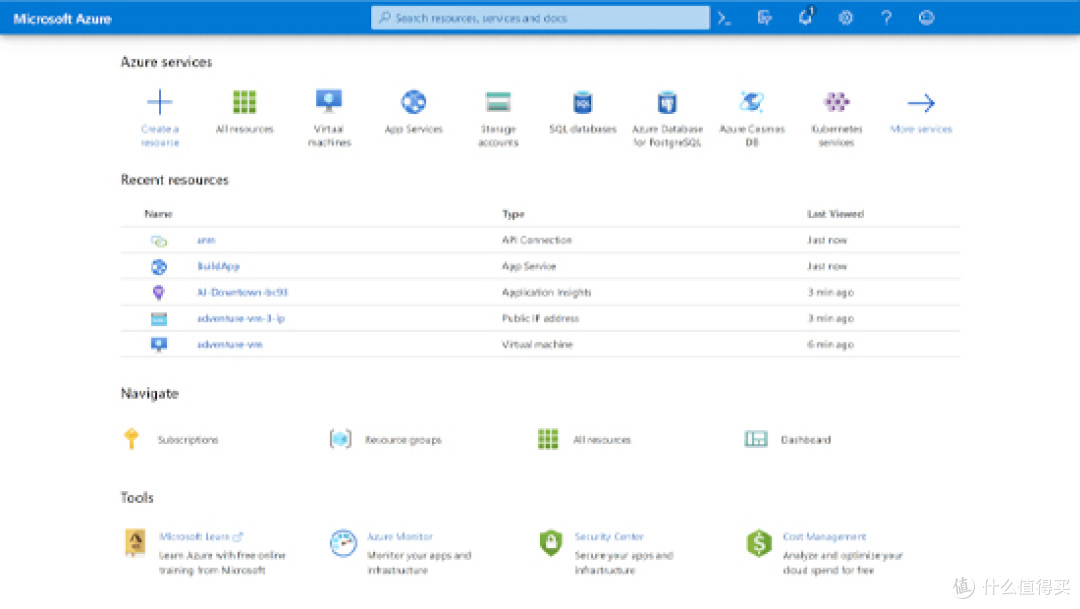Screen dimensions: 1080x609
Task: Click in the Search resources, services and docs box
Action: click(x=540, y=18)
